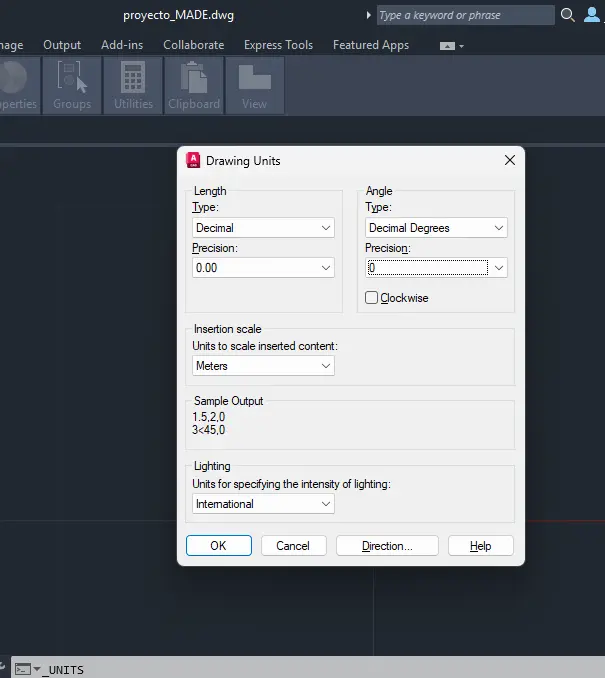Click the Help button

480,546
